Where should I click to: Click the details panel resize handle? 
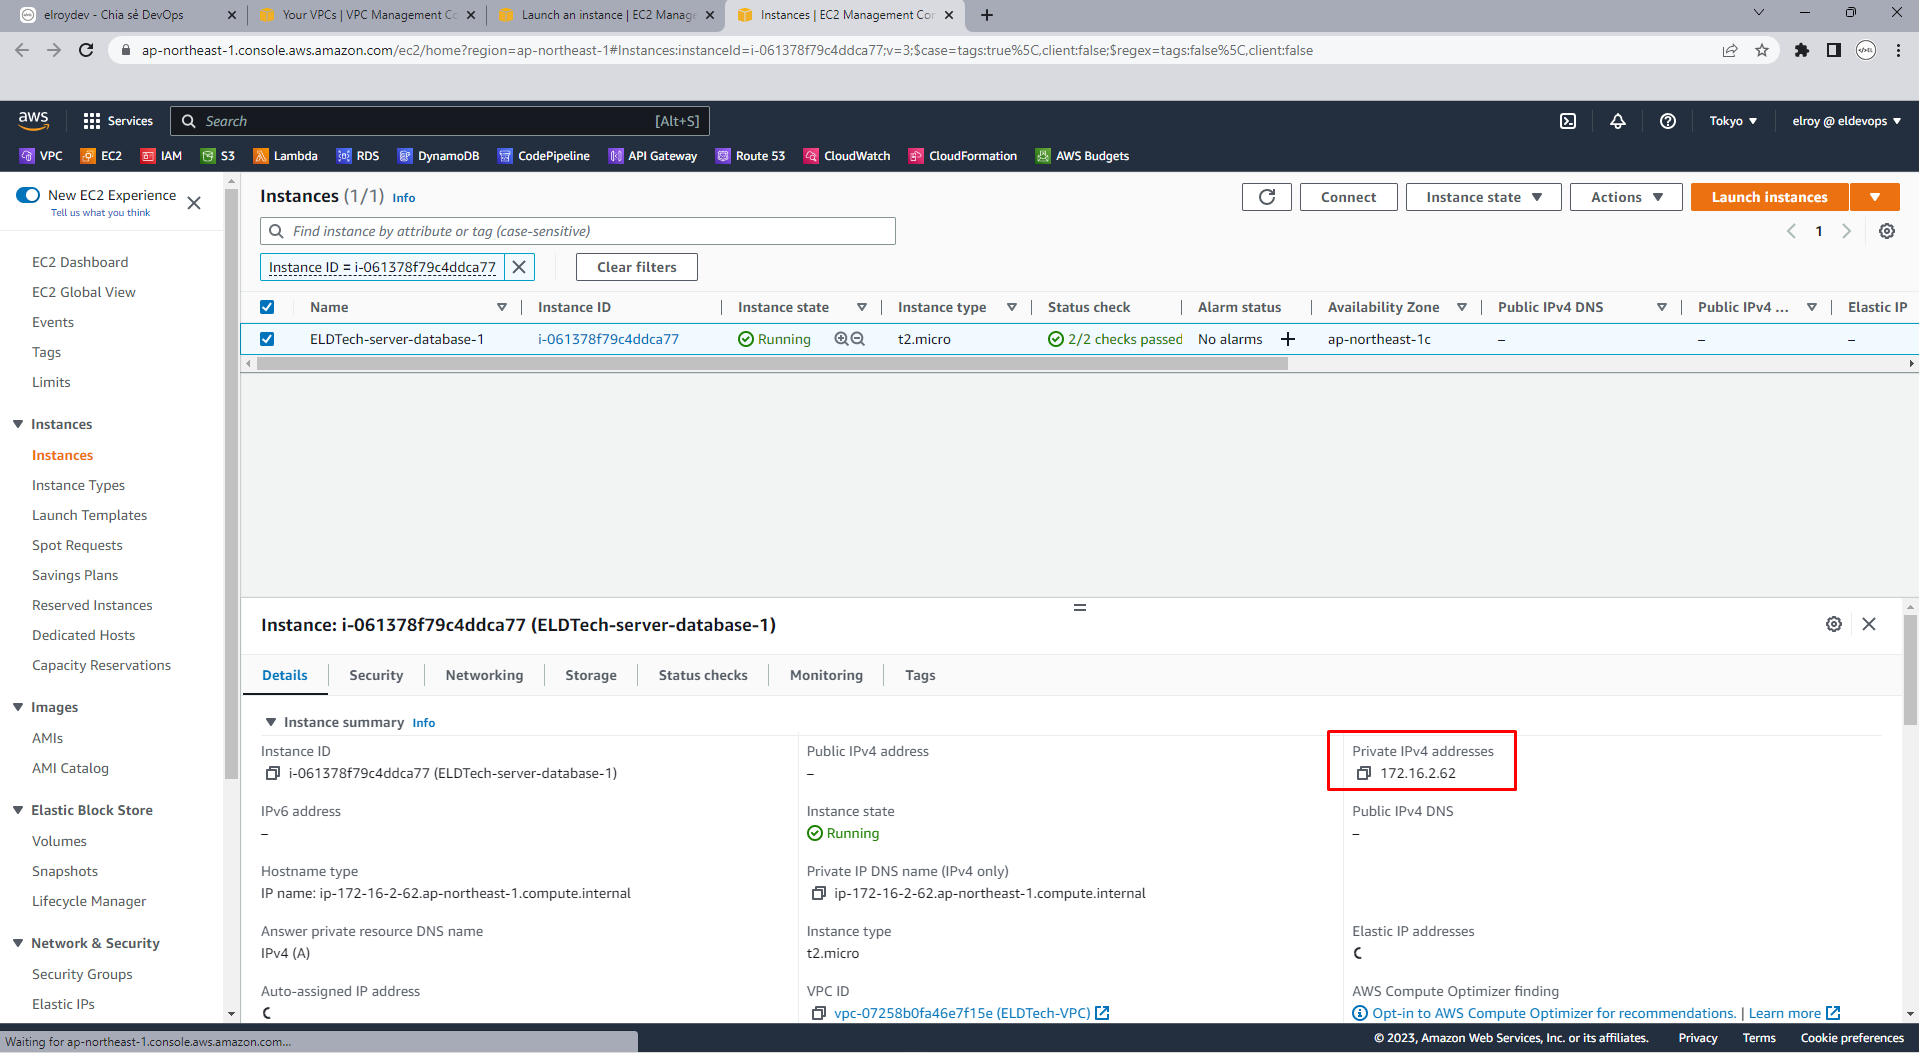tap(1080, 607)
